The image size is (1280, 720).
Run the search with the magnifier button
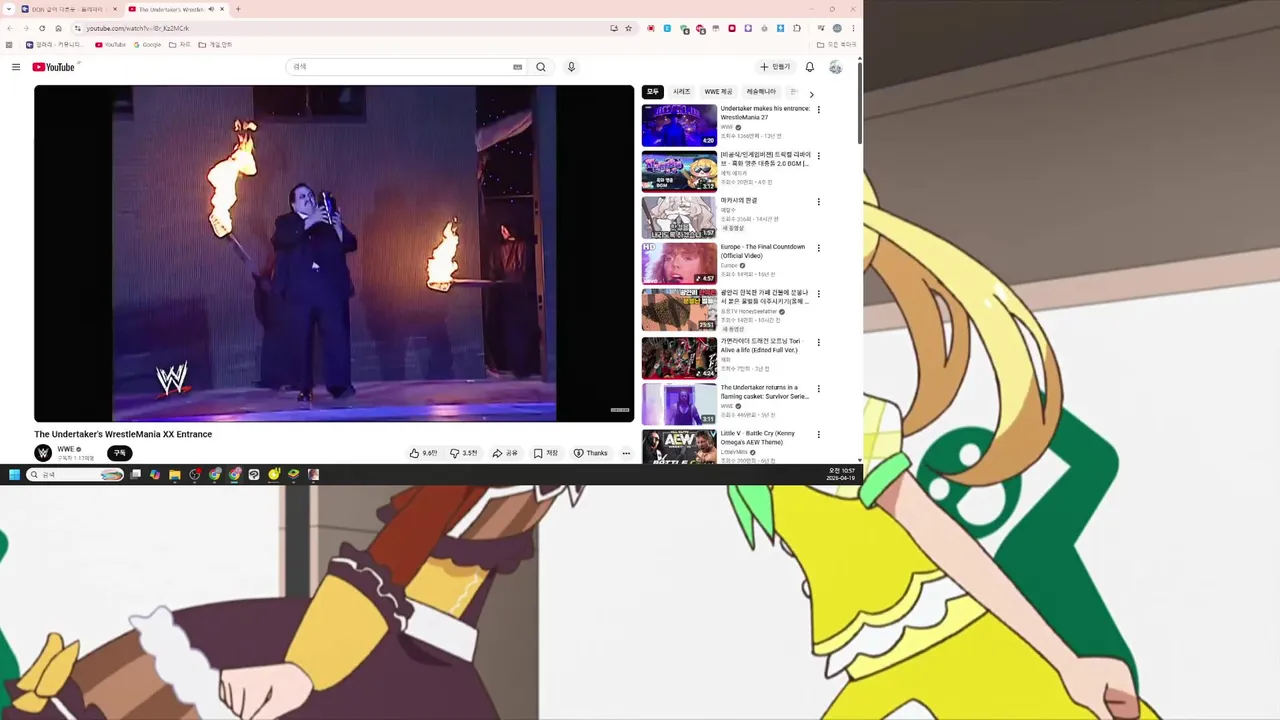[x=541, y=67]
